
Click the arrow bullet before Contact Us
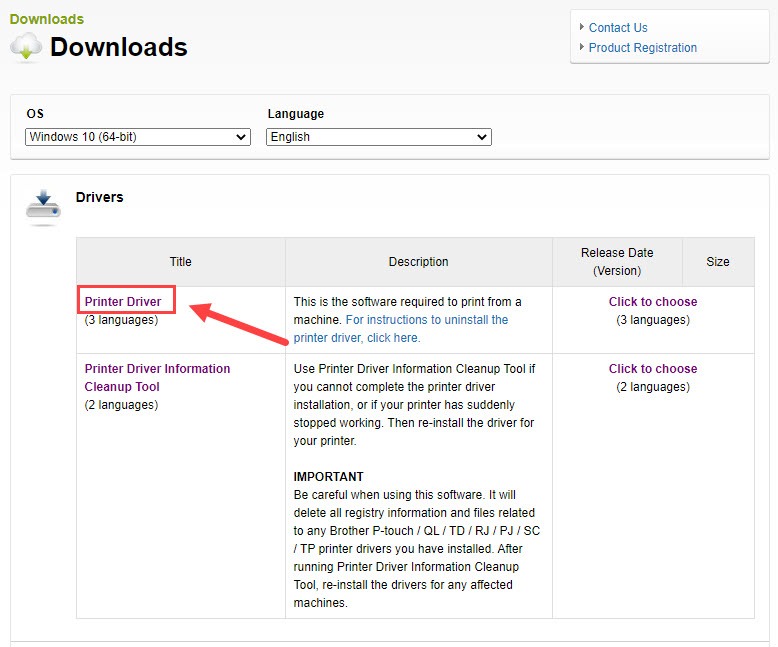[x=582, y=27]
